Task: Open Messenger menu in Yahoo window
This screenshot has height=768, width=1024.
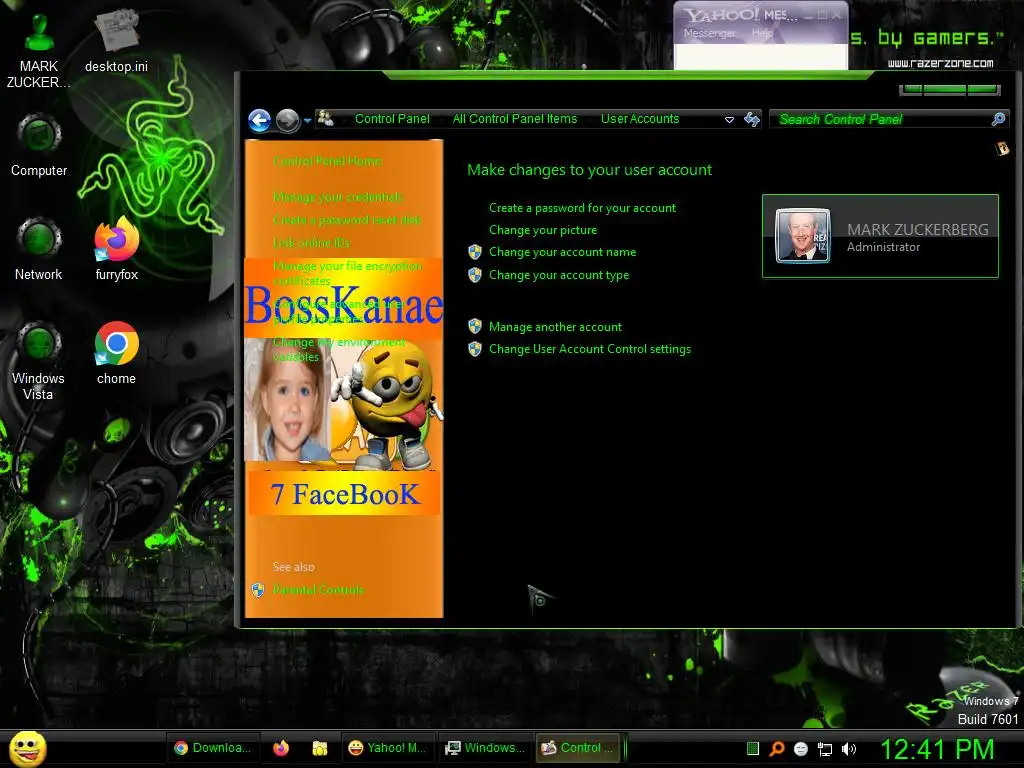Action: coord(709,33)
